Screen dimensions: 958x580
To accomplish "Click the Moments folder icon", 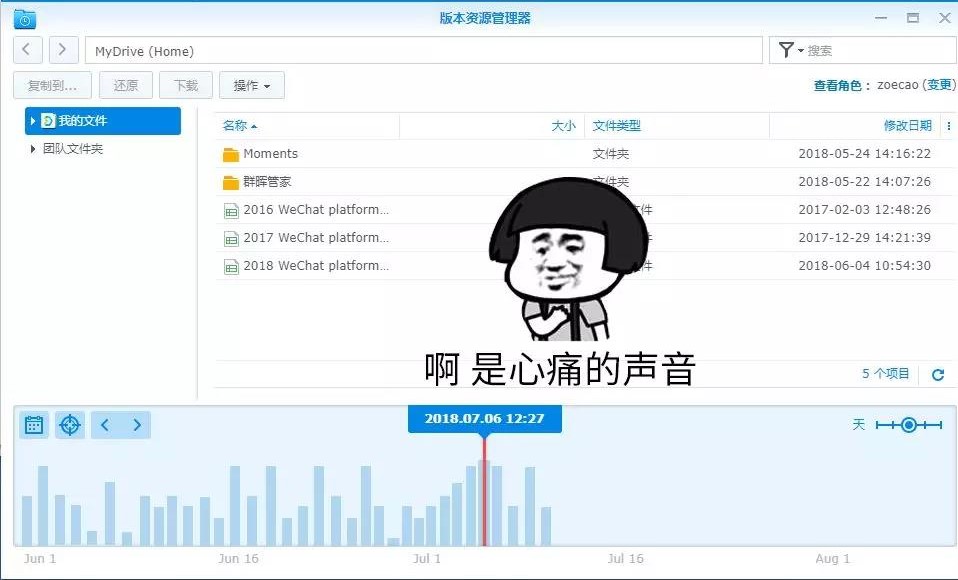I will pyautogui.click(x=231, y=154).
